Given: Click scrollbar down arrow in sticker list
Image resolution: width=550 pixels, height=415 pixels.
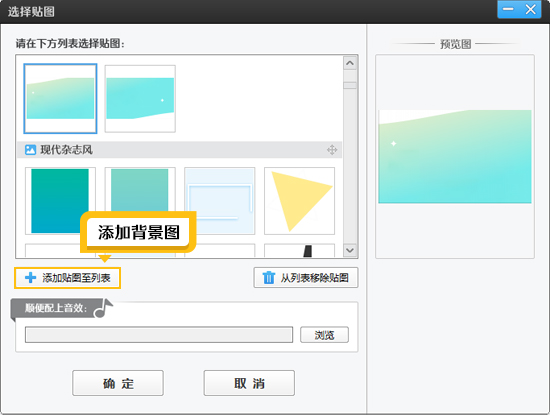Looking at the screenshot, I should [x=350, y=250].
